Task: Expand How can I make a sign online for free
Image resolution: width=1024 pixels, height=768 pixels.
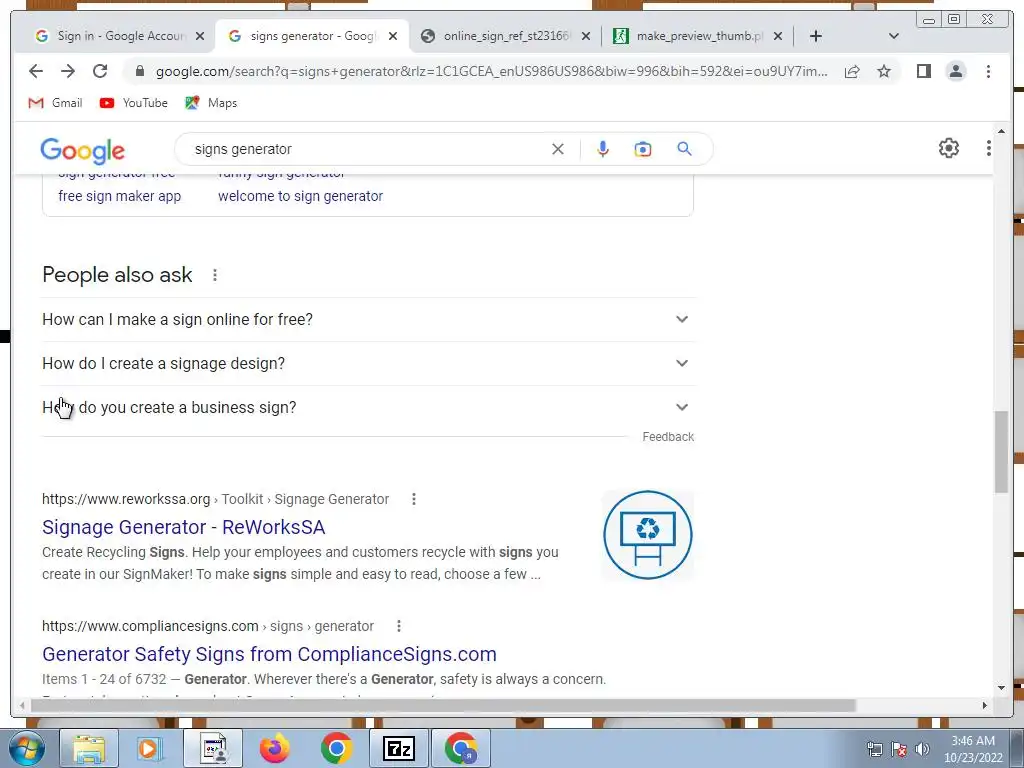Action: click(368, 319)
